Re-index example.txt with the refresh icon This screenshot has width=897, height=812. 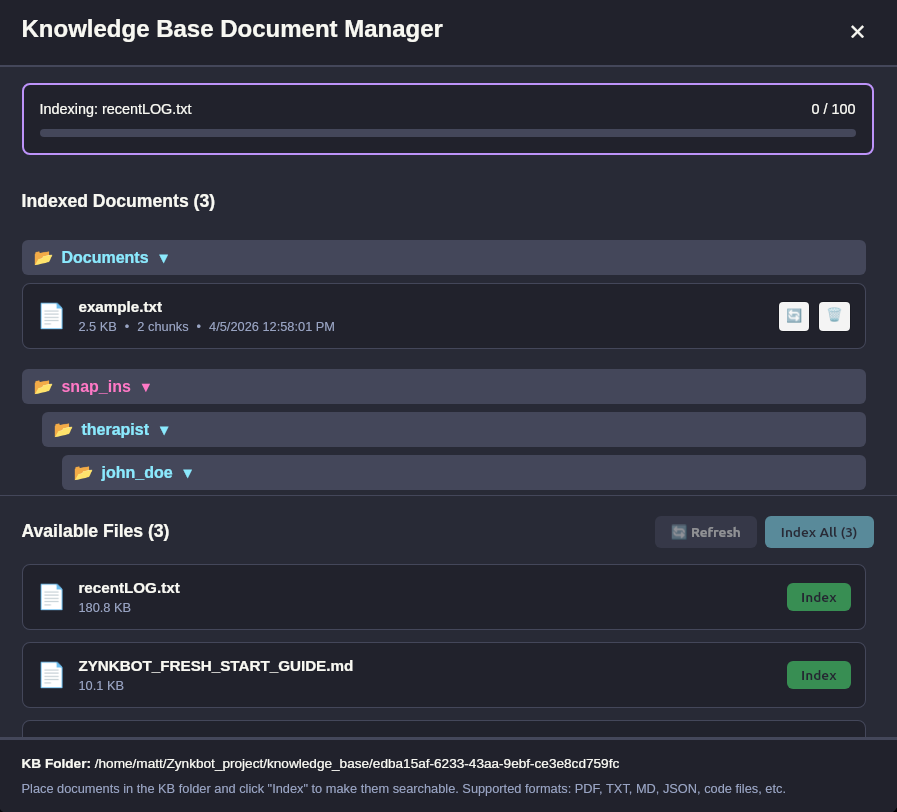click(793, 316)
